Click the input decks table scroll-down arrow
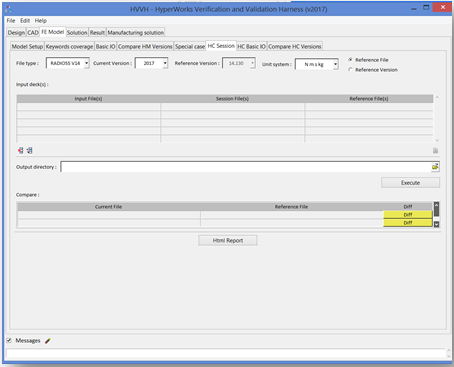The width and height of the screenshot is (454, 367). [437, 140]
